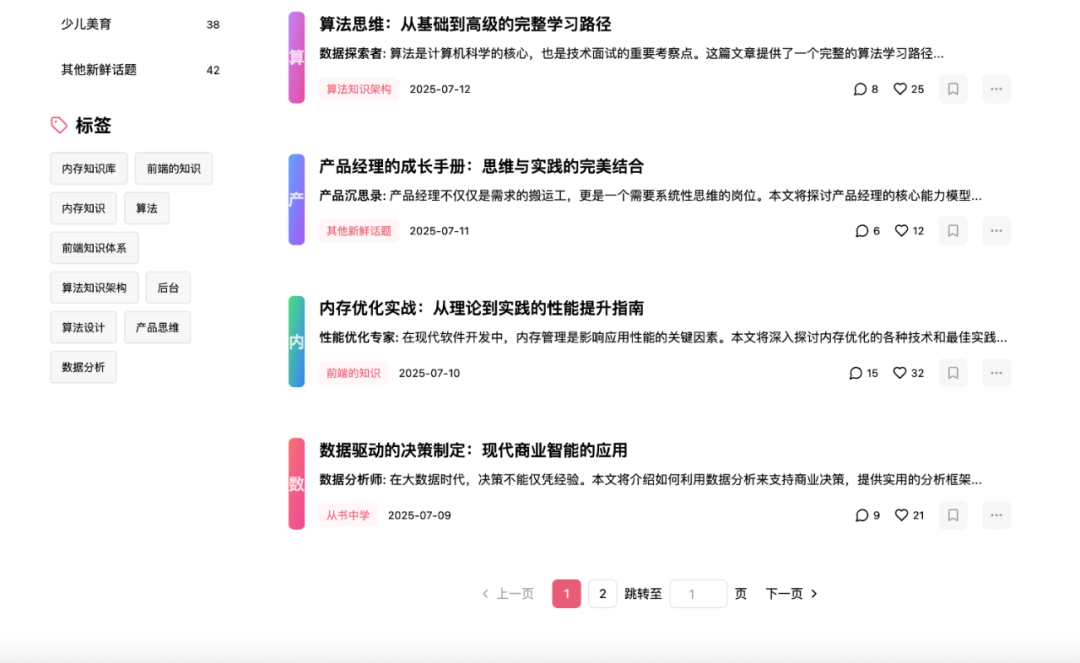Select the 数据分析 tag
This screenshot has width=1080, height=663.
point(83,367)
